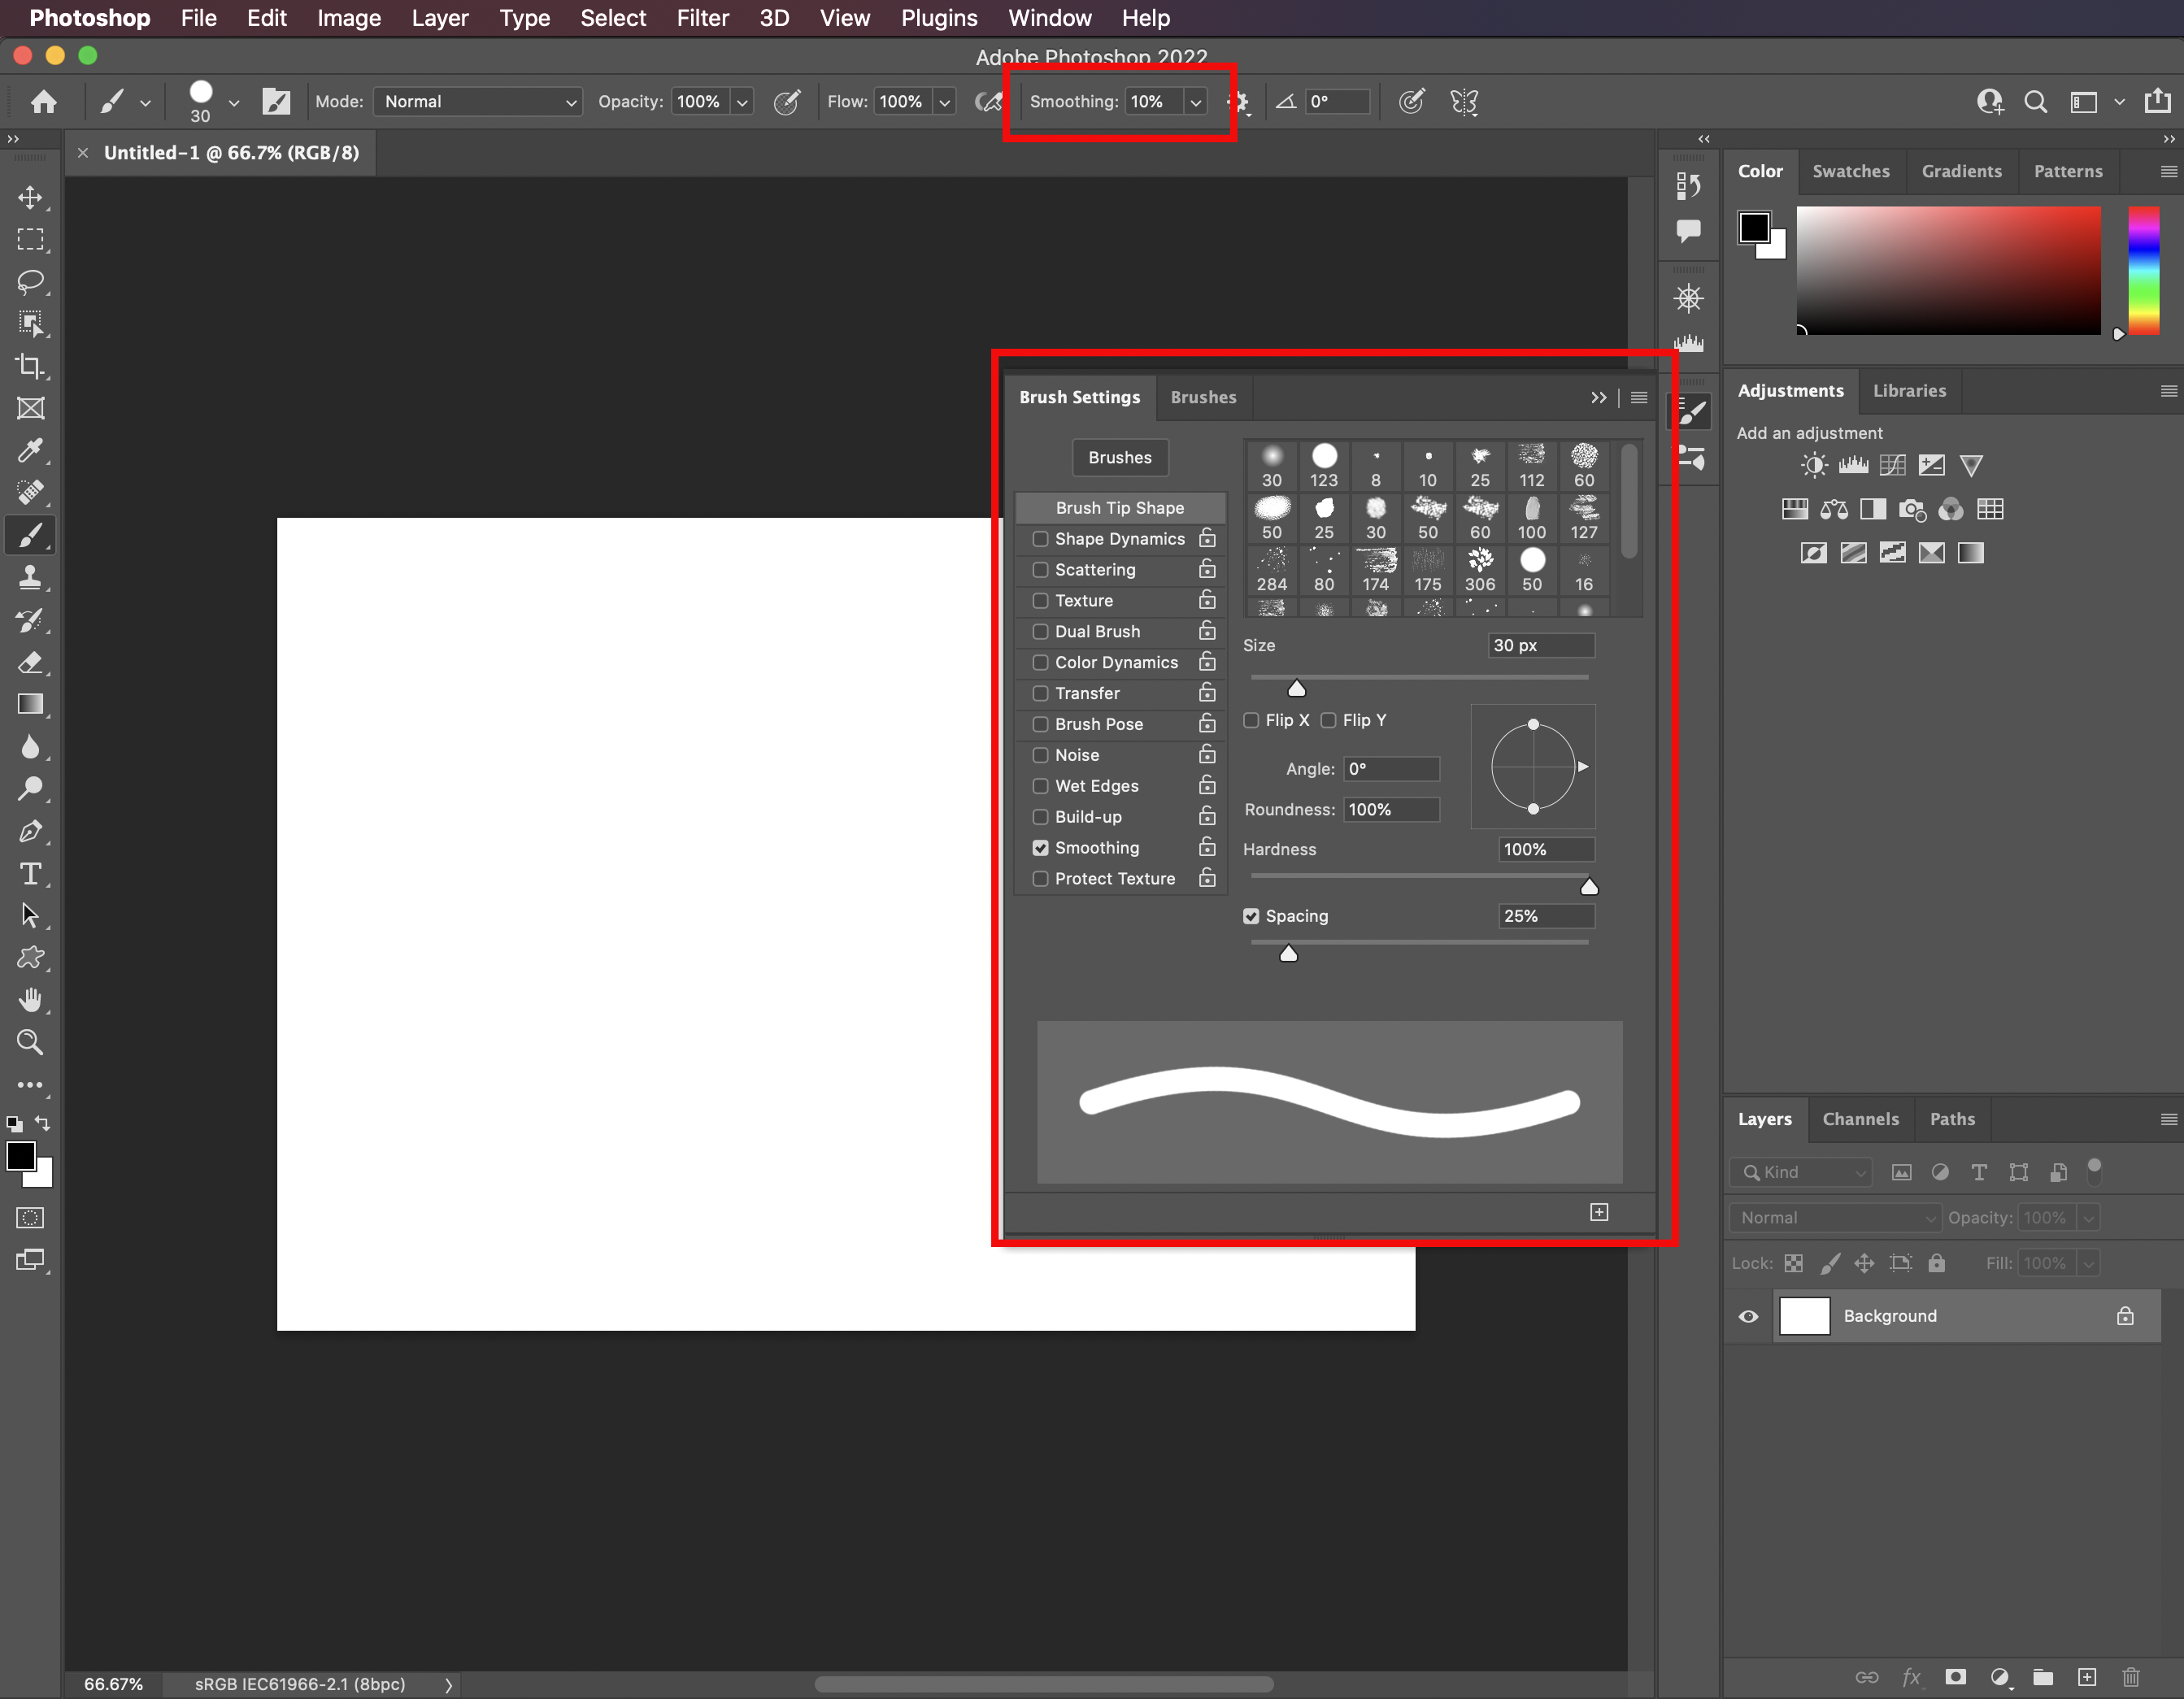
Task: Pick the Eyedropper tool
Action: pos(31,450)
